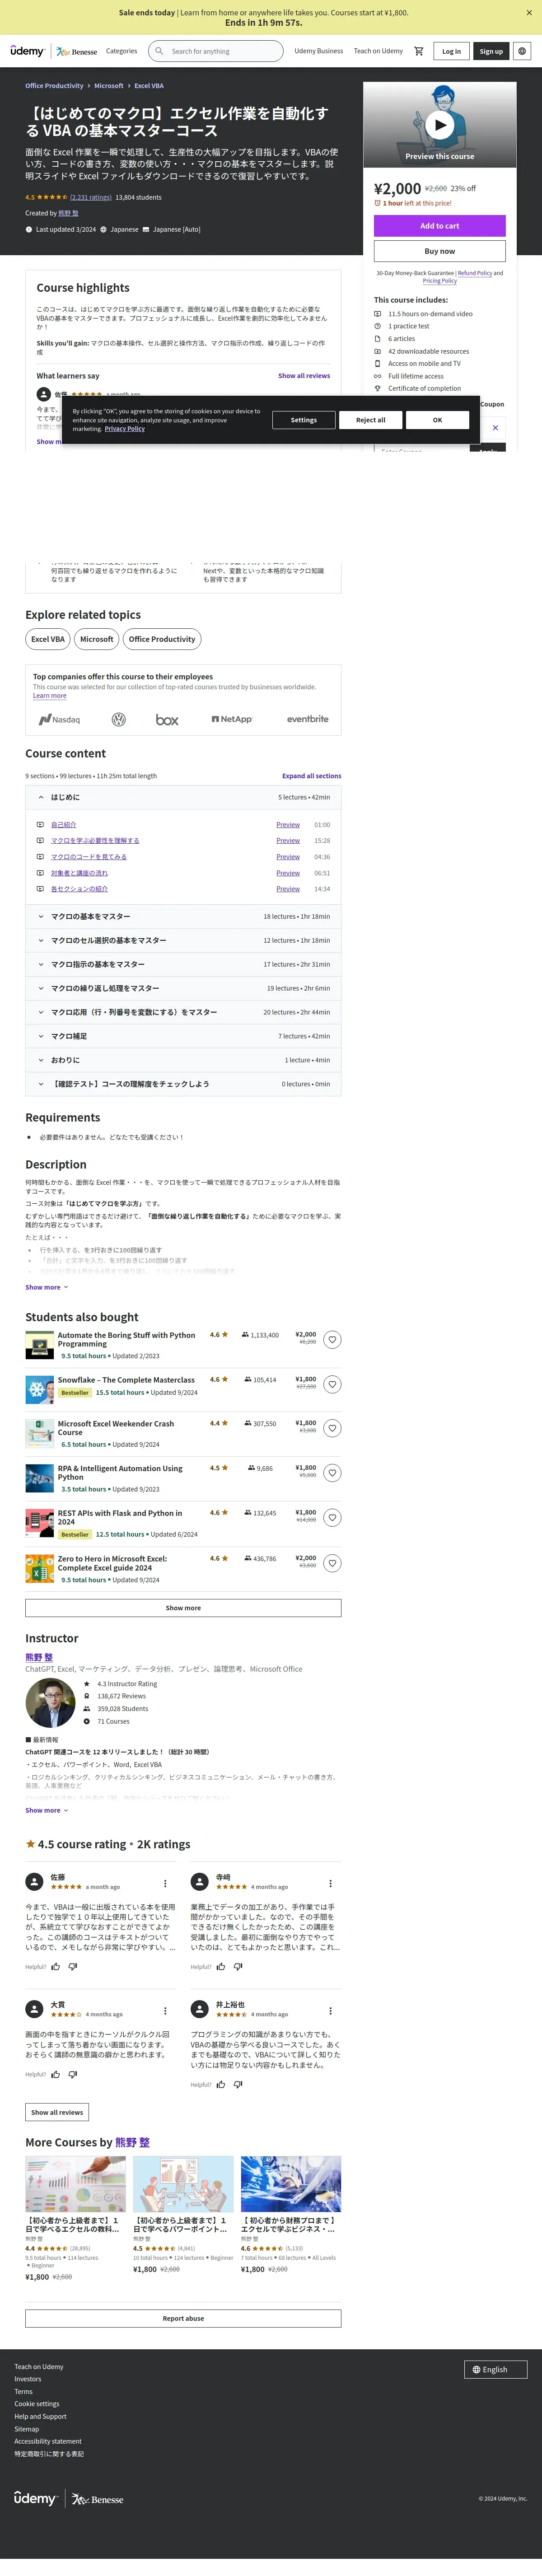
Task: Open the PowerPoint course thumbnail
Action: pyautogui.click(x=183, y=2183)
